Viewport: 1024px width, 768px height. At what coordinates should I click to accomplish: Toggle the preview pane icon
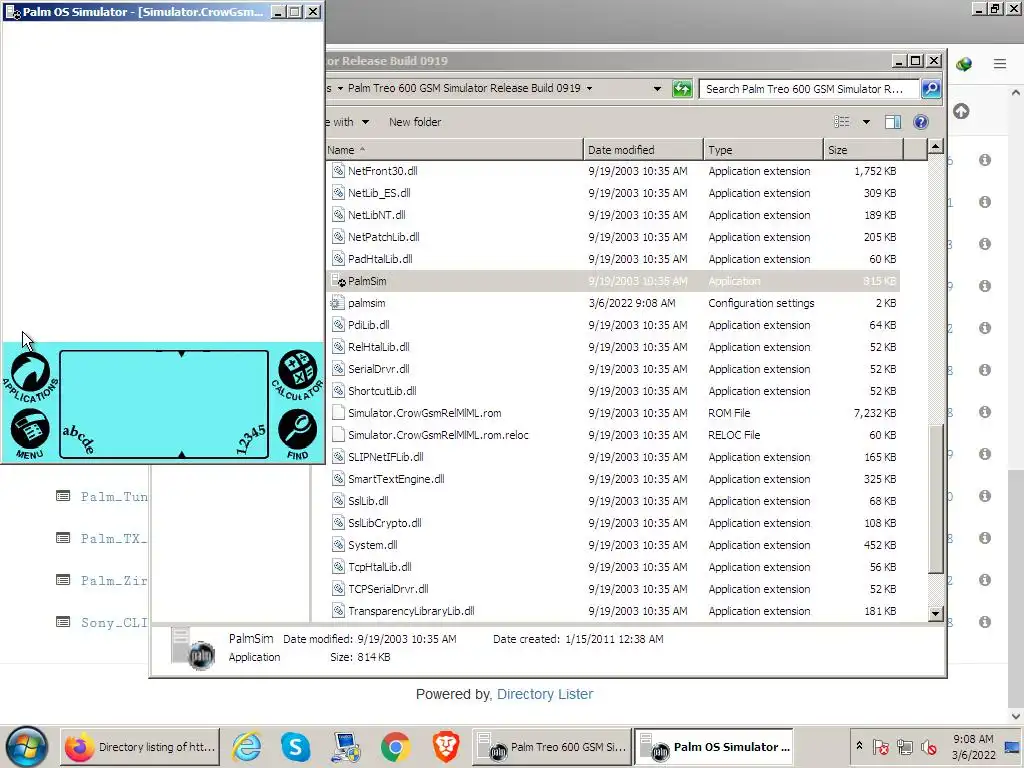click(893, 122)
